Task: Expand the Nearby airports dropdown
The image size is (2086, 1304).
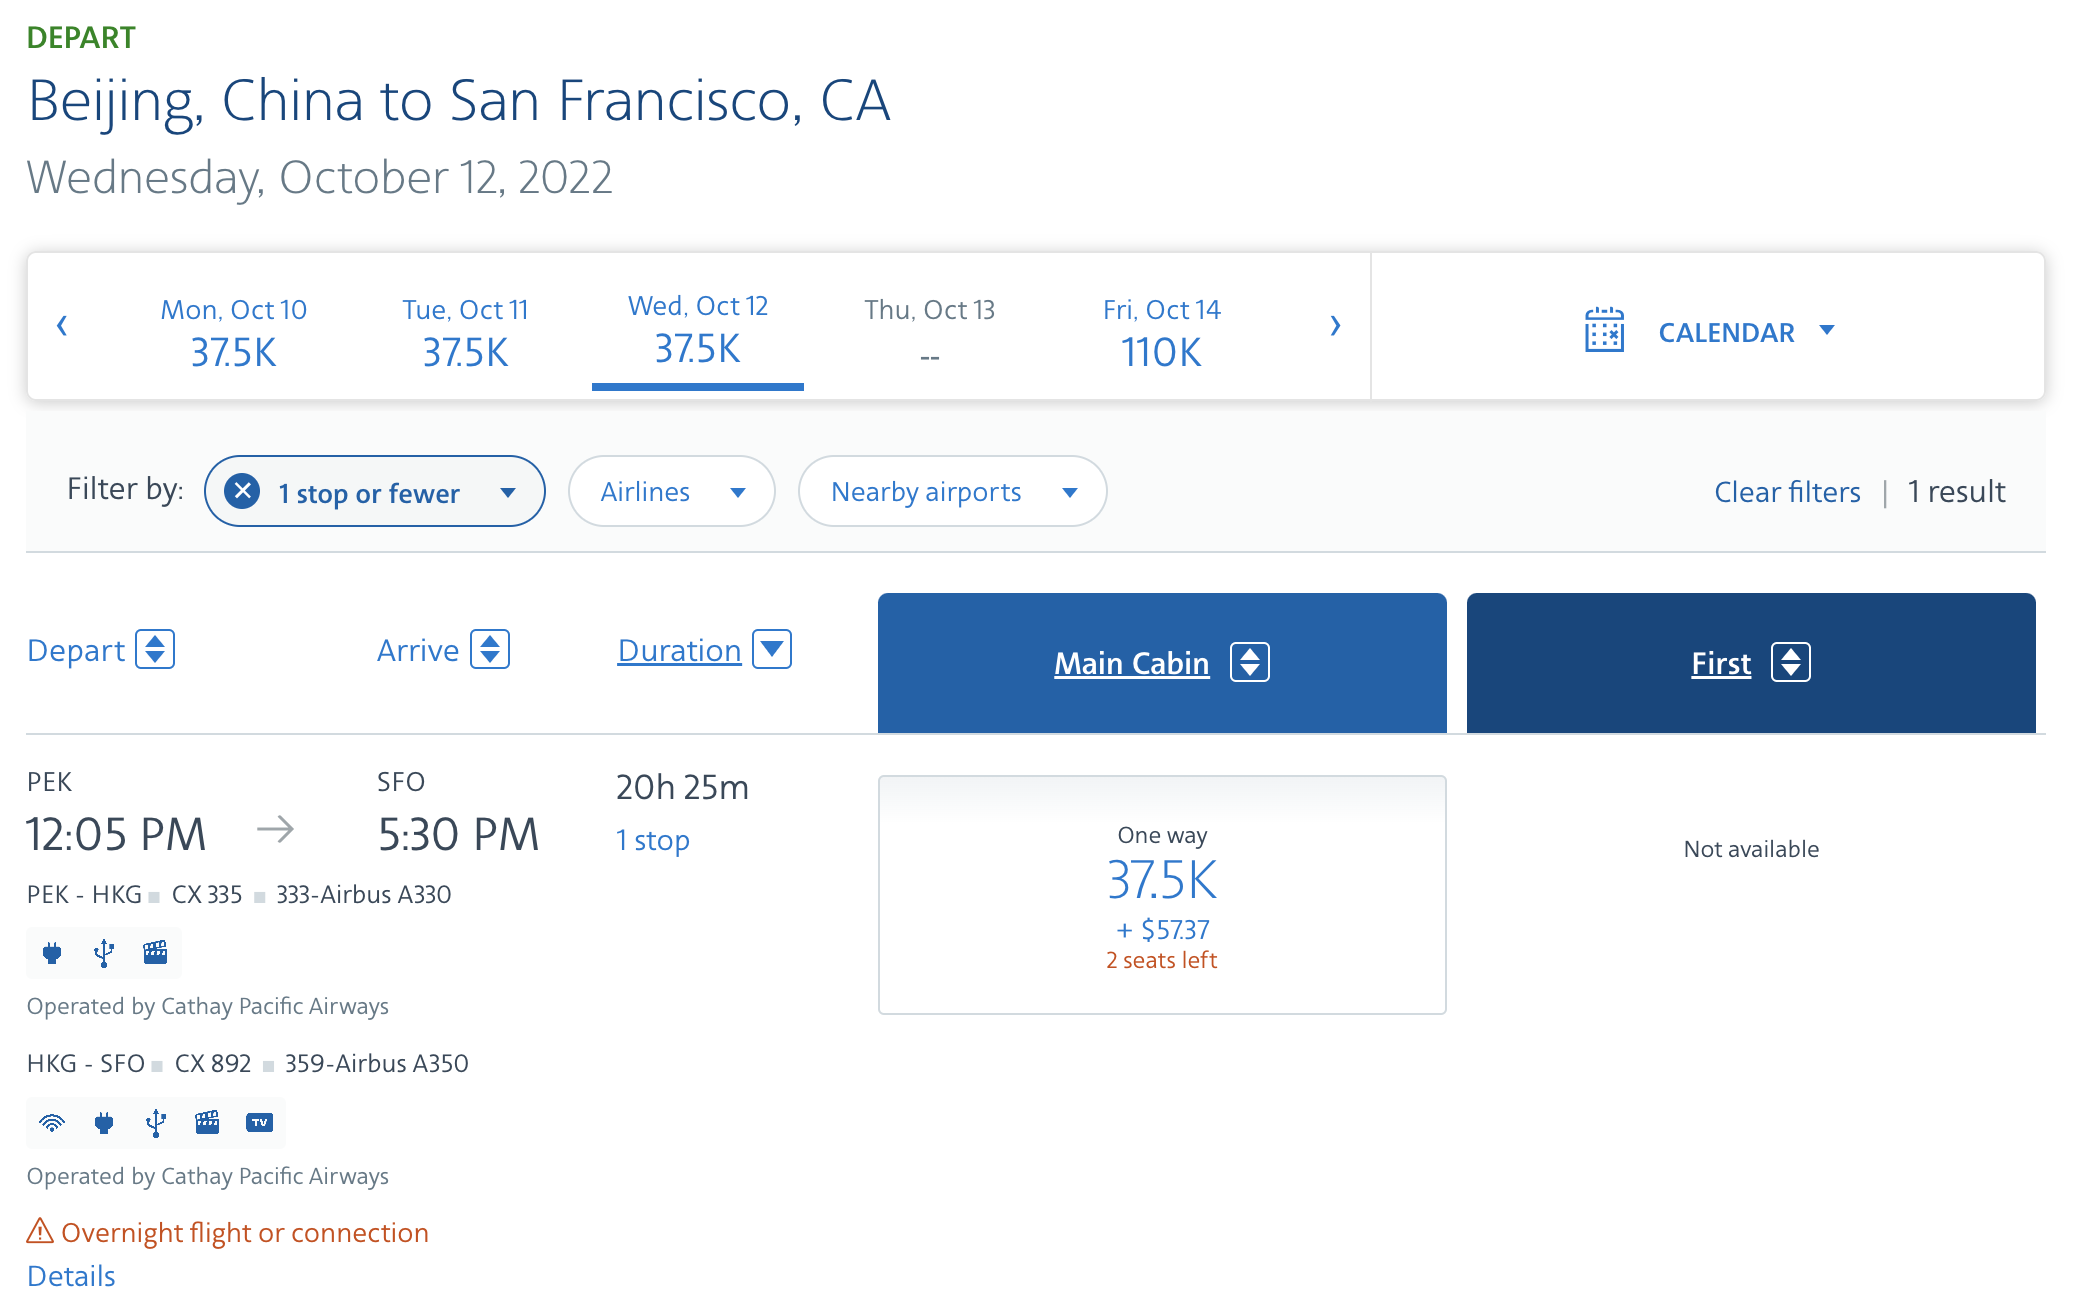Action: coord(952,491)
